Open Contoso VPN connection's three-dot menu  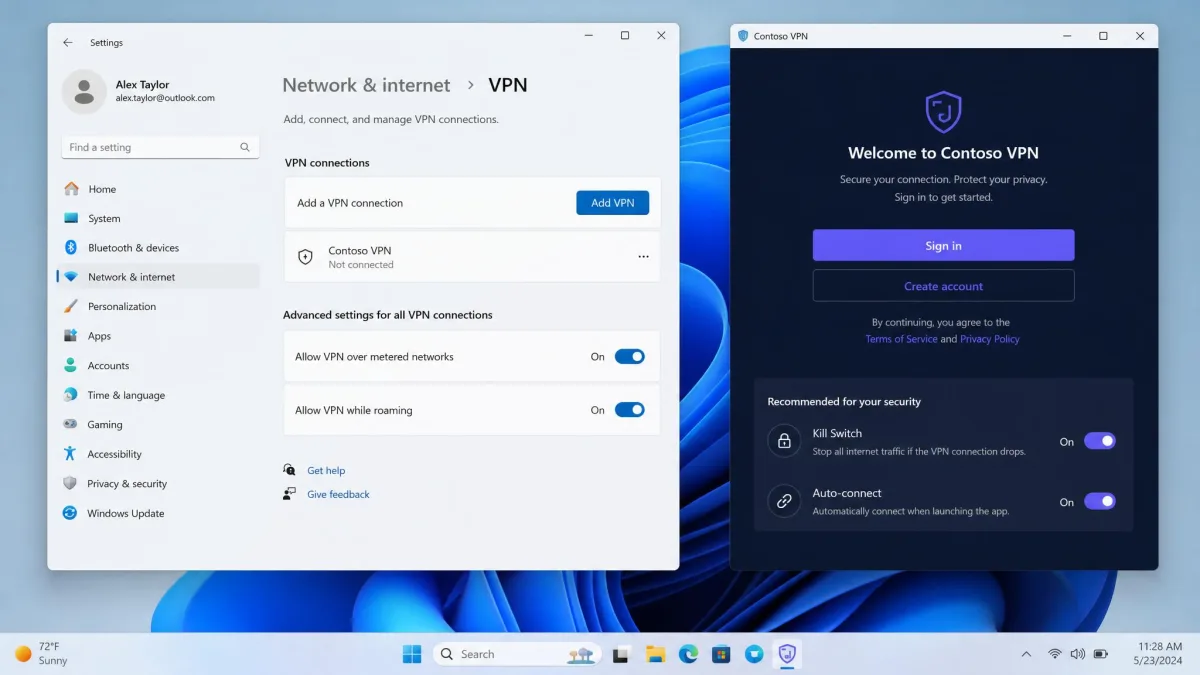point(643,257)
